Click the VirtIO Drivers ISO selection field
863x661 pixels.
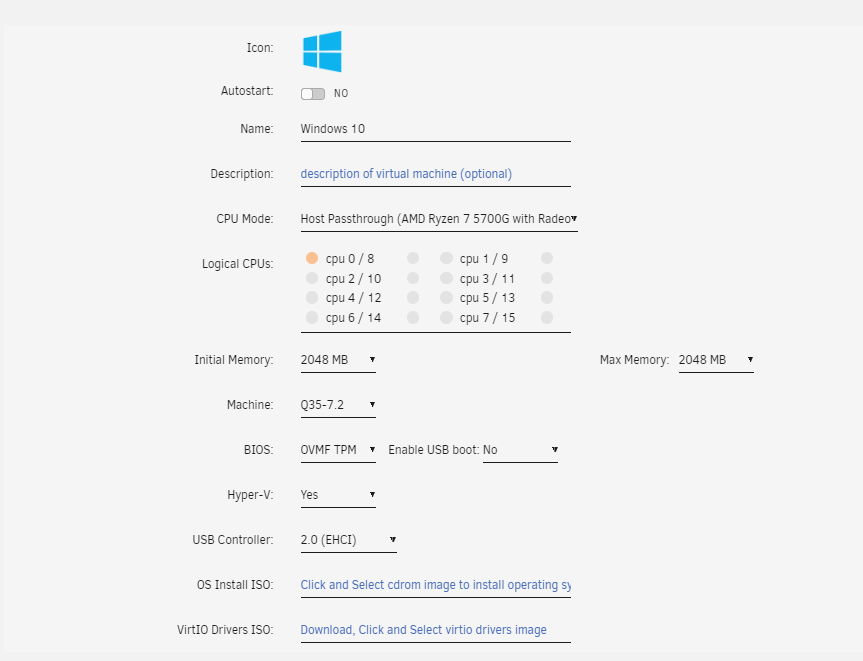tap(435, 630)
